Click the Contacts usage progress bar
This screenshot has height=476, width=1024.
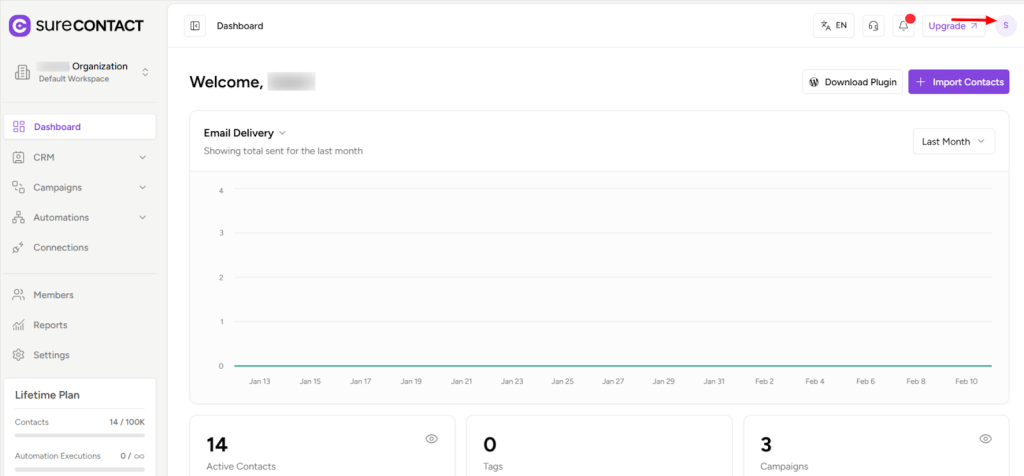[80, 436]
